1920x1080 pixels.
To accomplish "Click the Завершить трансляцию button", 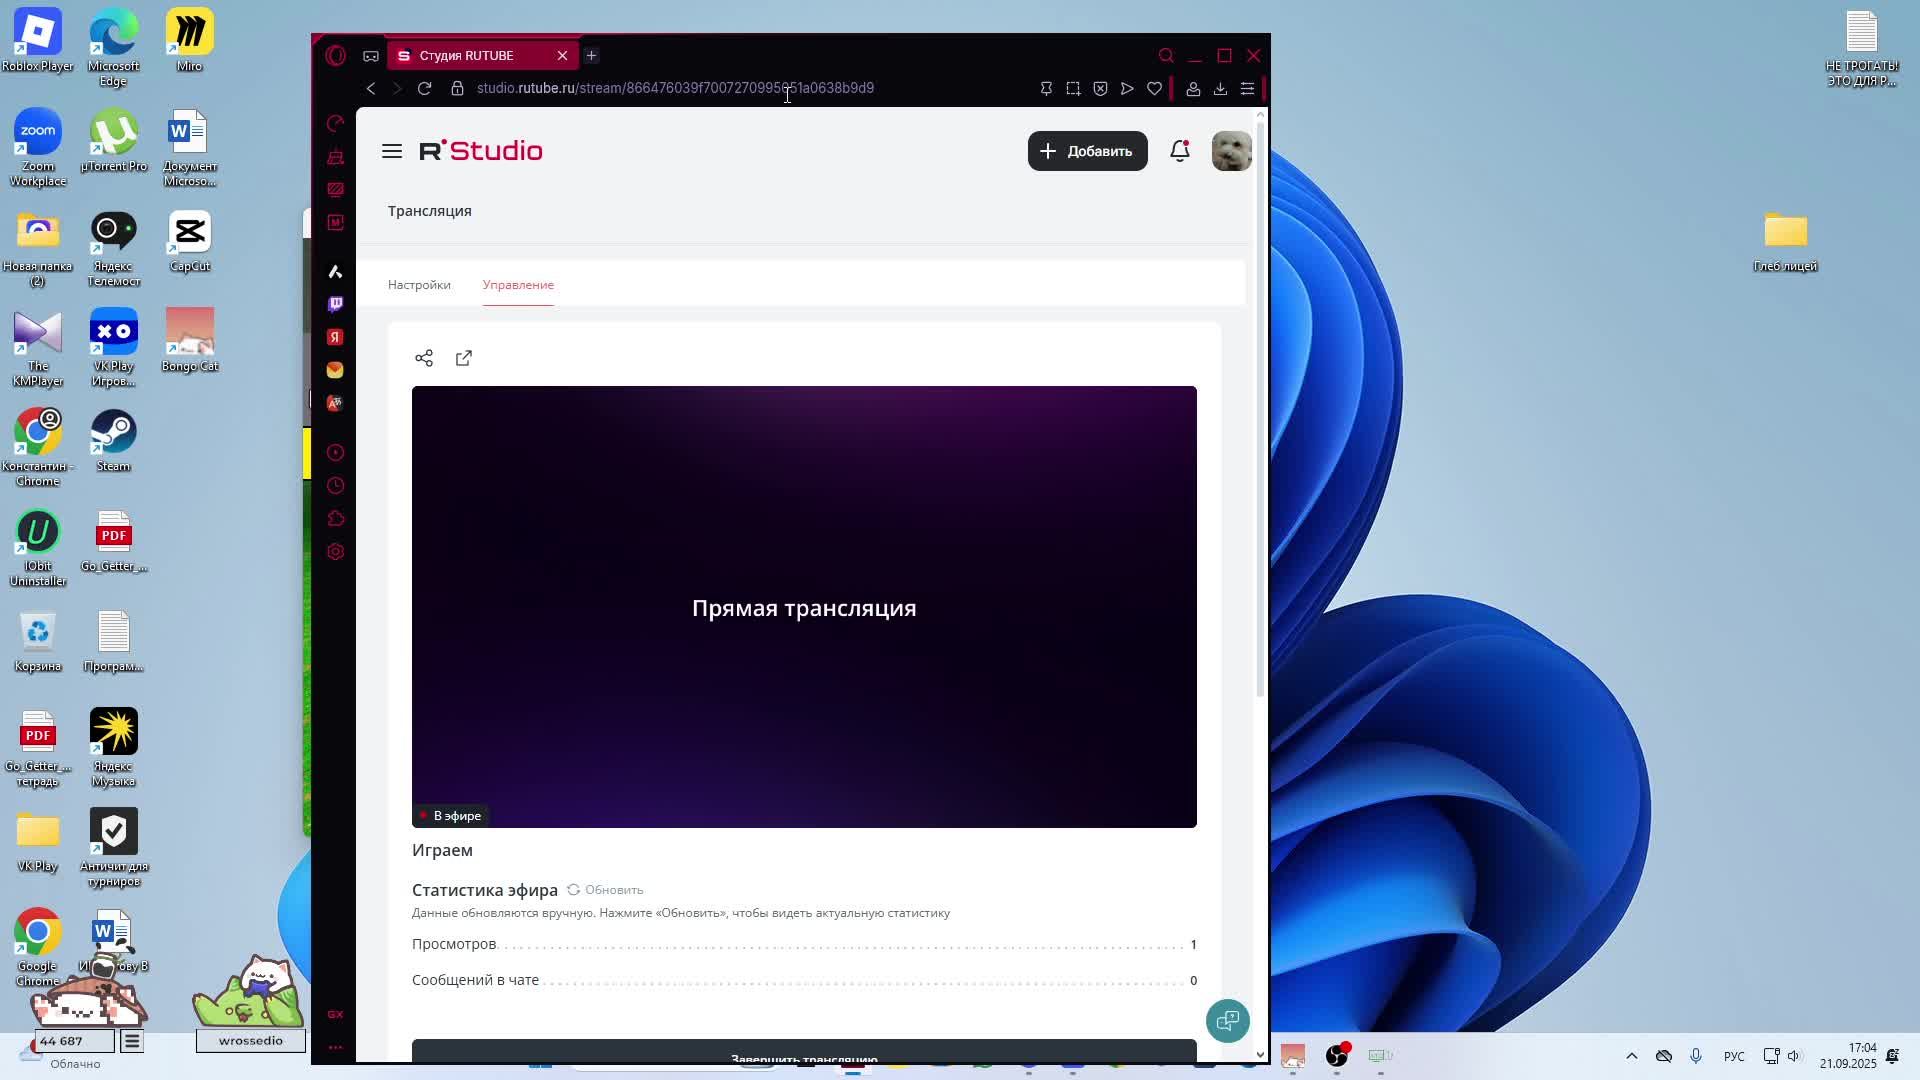I will click(804, 1051).
